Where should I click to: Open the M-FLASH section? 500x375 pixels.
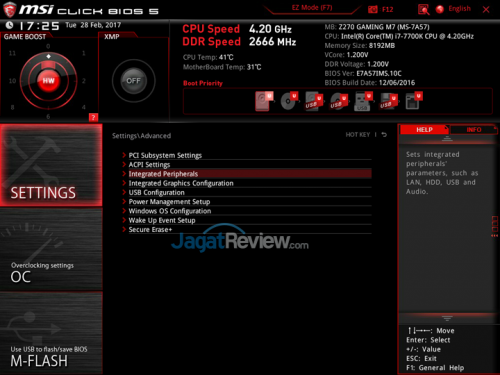pyautogui.click(x=51, y=333)
